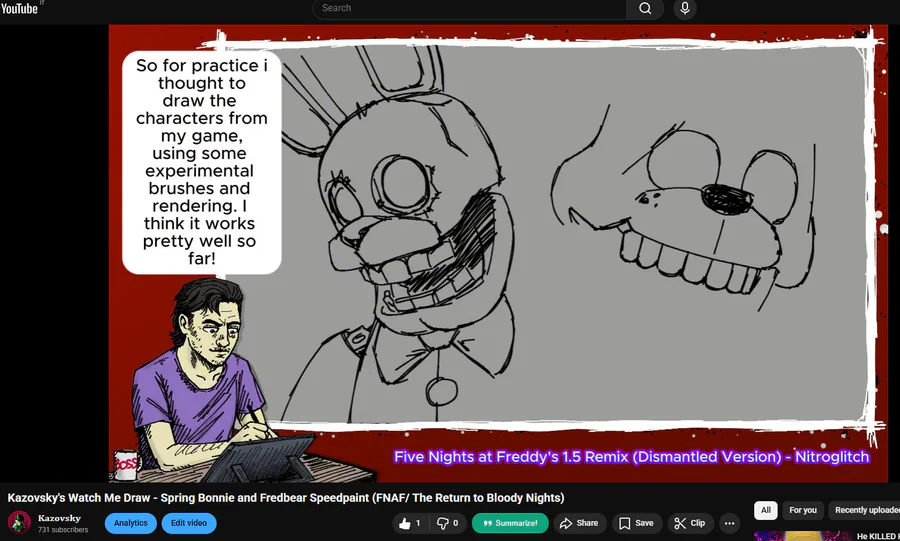This screenshot has width=900, height=541.
Task: Share the video
Action: point(580,523)
